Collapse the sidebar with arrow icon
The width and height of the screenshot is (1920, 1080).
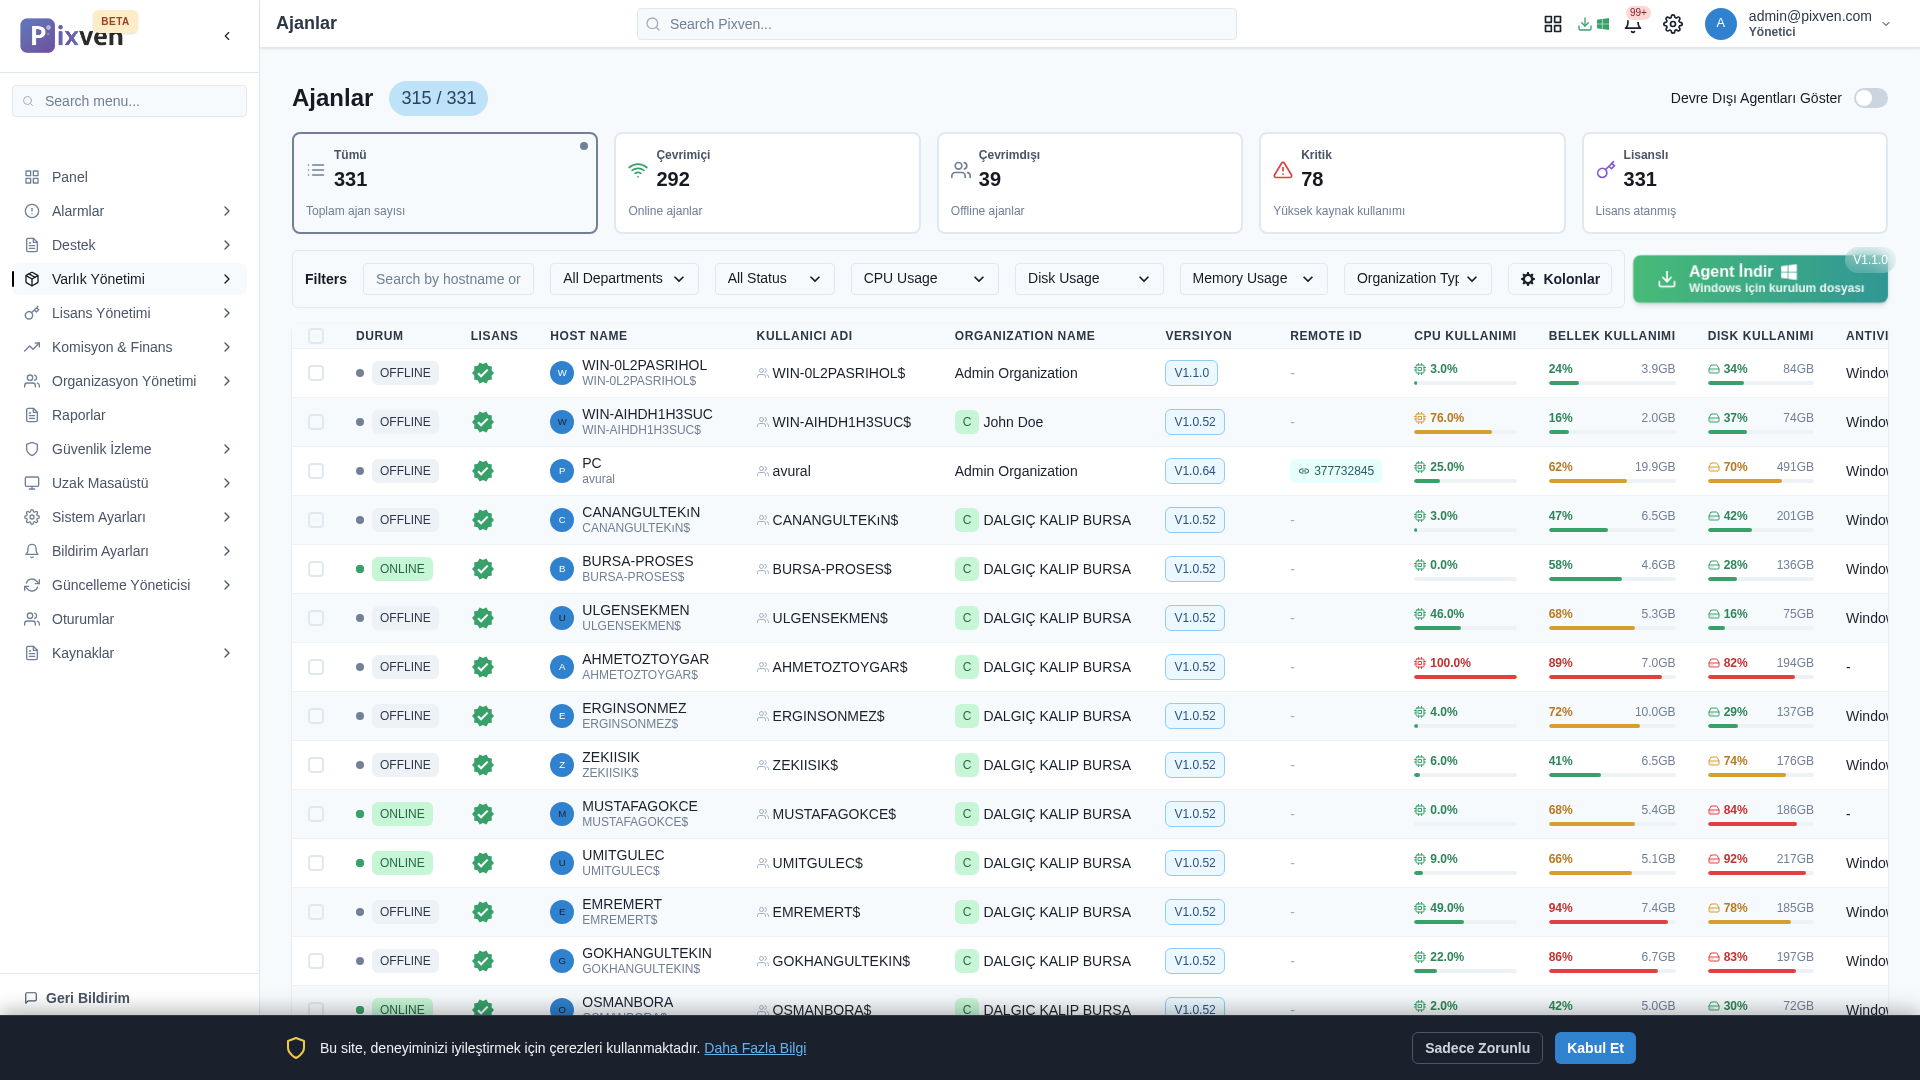tap(227, 36)
